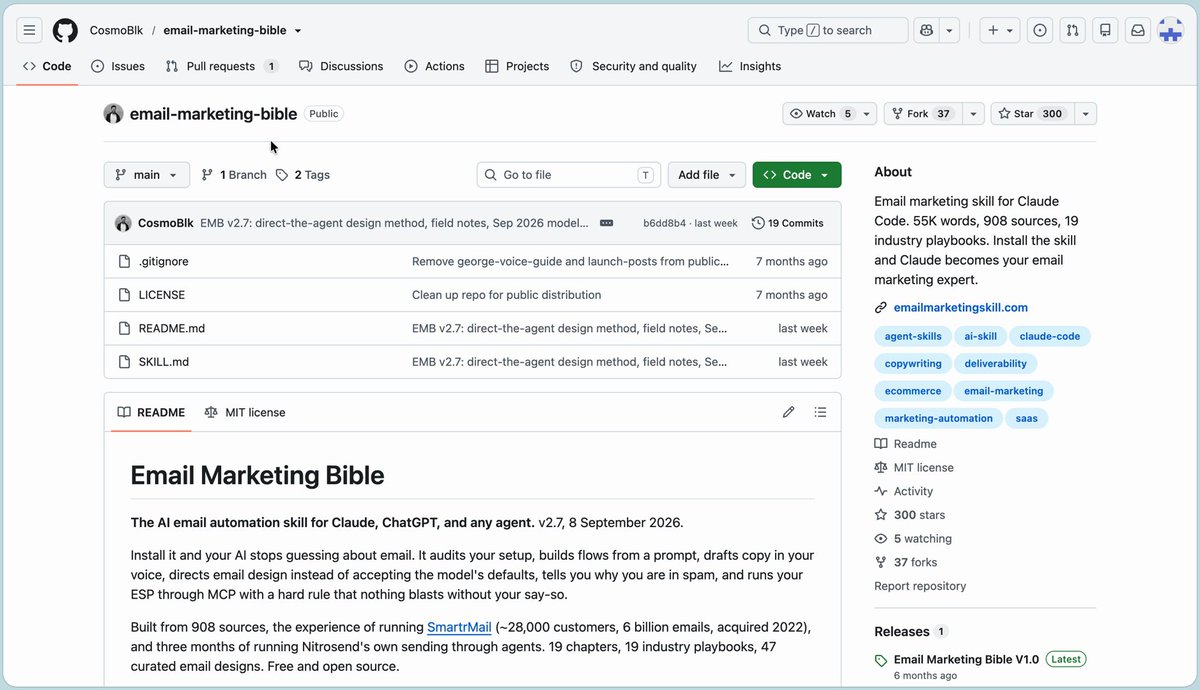
Task: Click the email-marketing topic tag
Action: (x=1003, y=391)
